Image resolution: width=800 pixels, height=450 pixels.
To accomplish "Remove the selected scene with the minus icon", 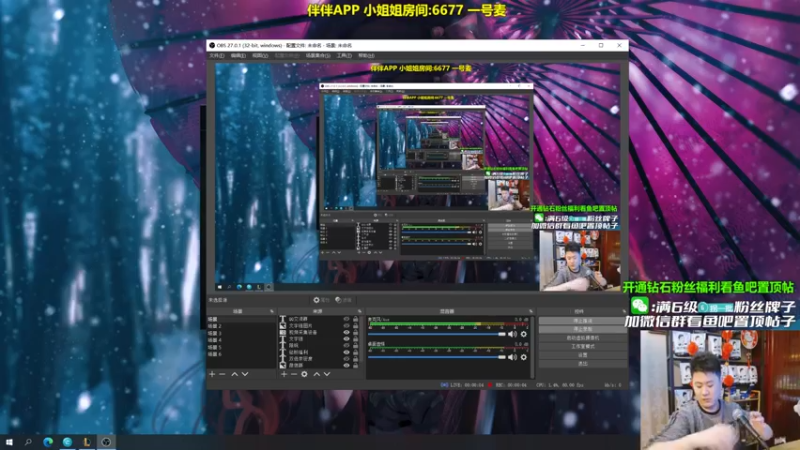I will coord(222,374).
